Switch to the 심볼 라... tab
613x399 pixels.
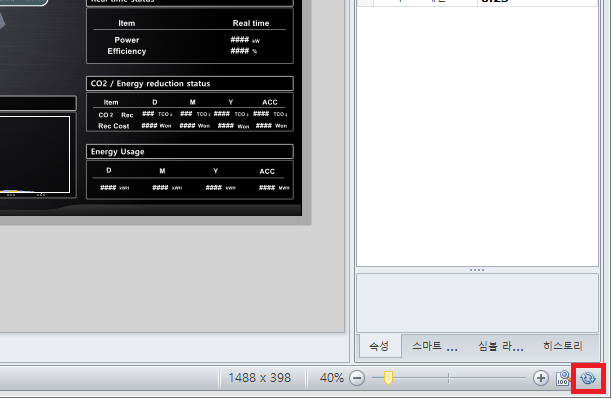pos(500,346)
